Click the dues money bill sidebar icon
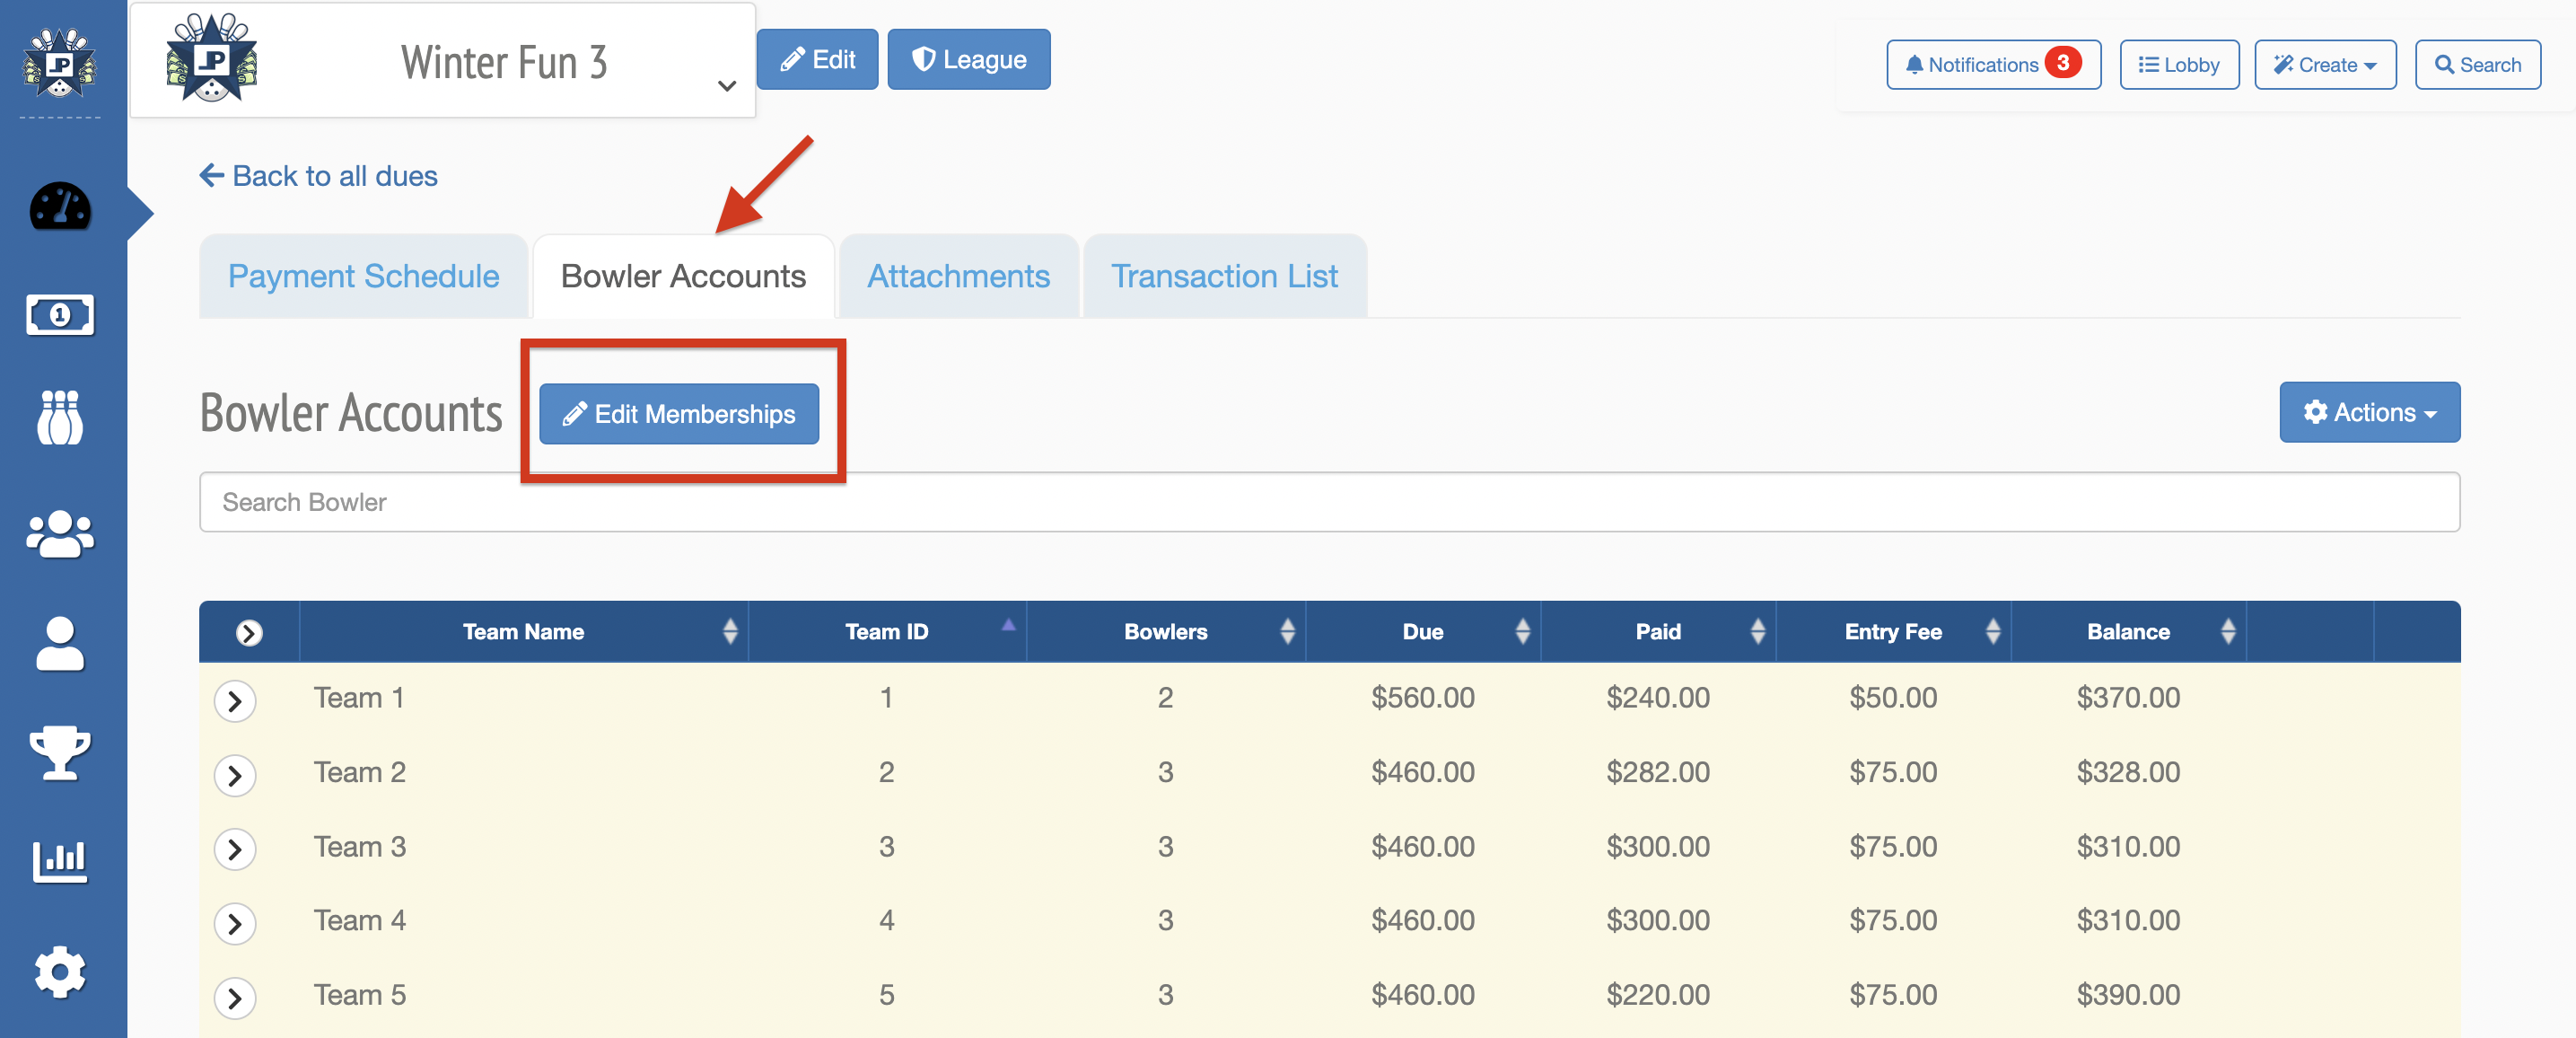Screen dimensions: 2576x1038 pyautogui.click(x=60, y=316)
